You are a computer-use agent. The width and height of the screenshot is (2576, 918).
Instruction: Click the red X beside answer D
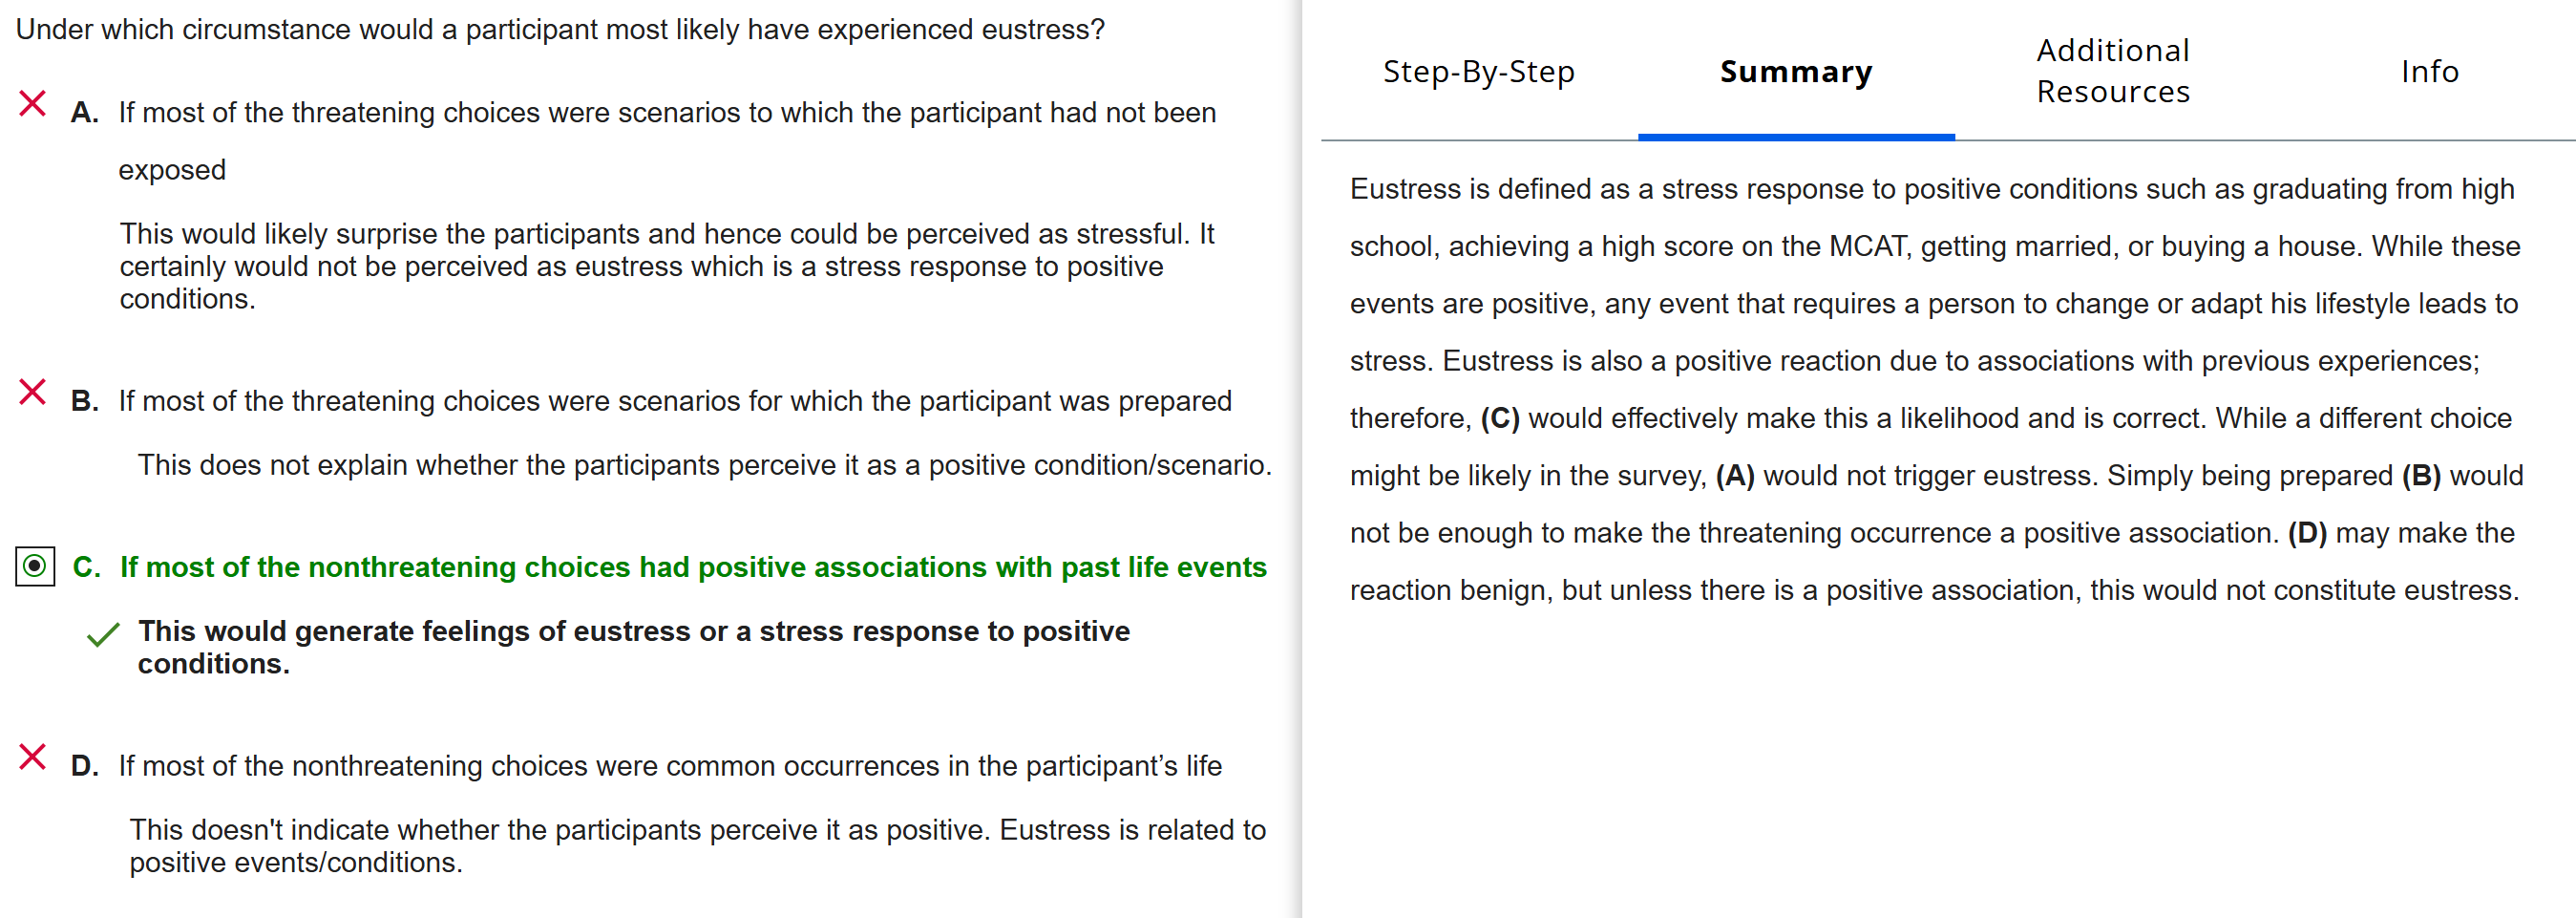(x=32, y=757)
